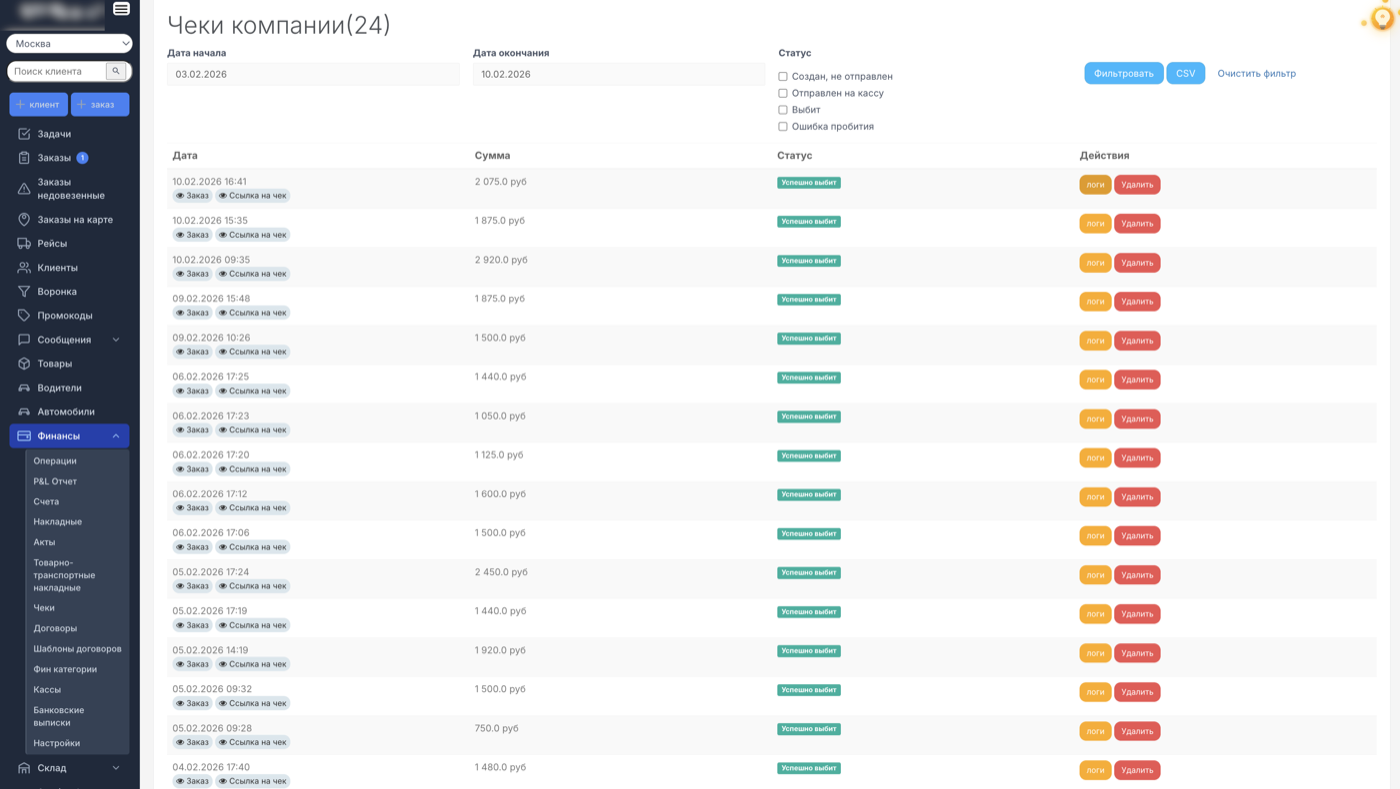Delete the 10.02.2026 16:41 receipt
This screenshot has width=1400, height=789.
pyautogui.click(x=1137, y=185)
